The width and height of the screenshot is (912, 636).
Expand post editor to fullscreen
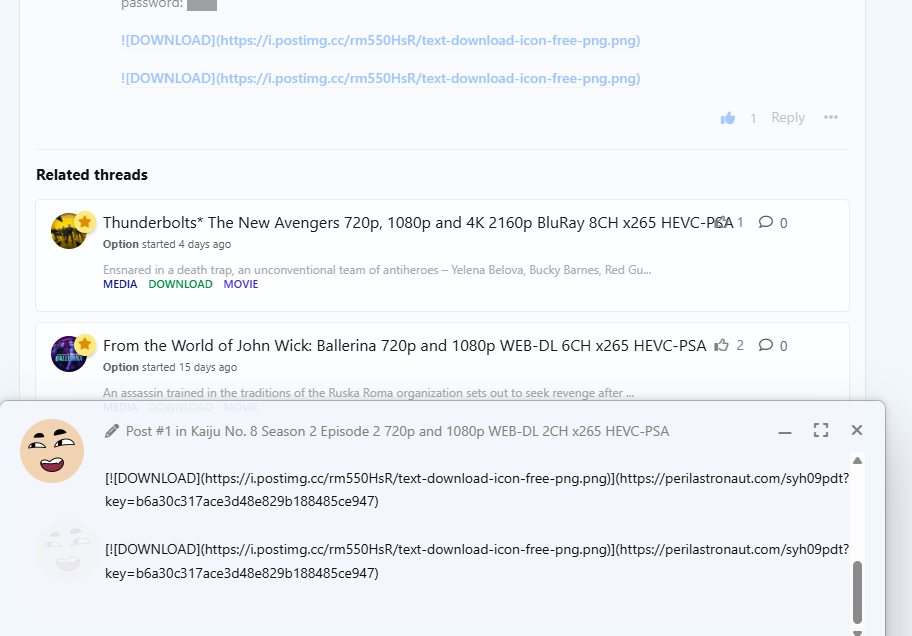pyautogui.click(x=821, y=430)
